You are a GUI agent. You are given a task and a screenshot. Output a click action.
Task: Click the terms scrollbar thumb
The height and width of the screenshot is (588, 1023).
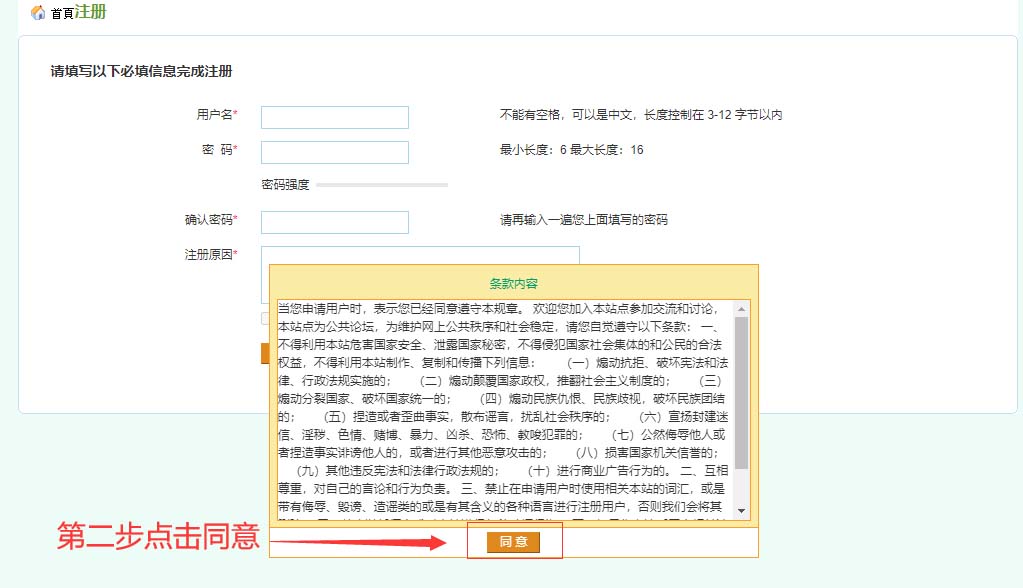point(741,392)
